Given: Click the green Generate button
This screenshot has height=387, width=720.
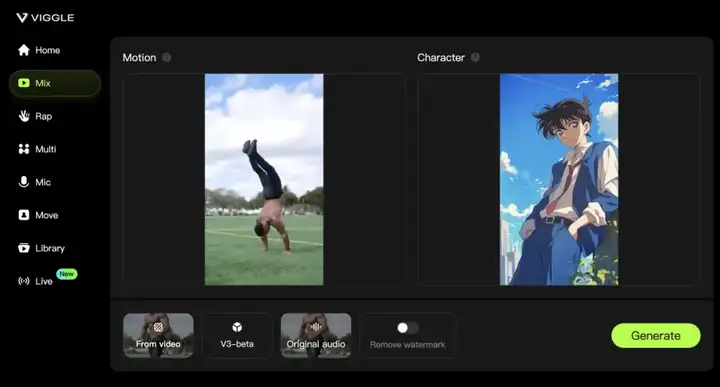Looking at the screenshot, I should point(656,336).
